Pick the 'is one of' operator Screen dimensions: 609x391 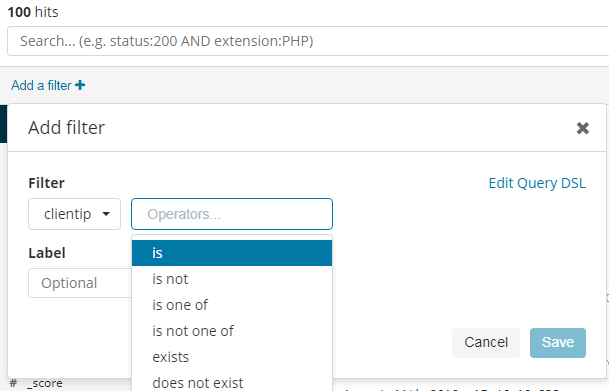232,305
